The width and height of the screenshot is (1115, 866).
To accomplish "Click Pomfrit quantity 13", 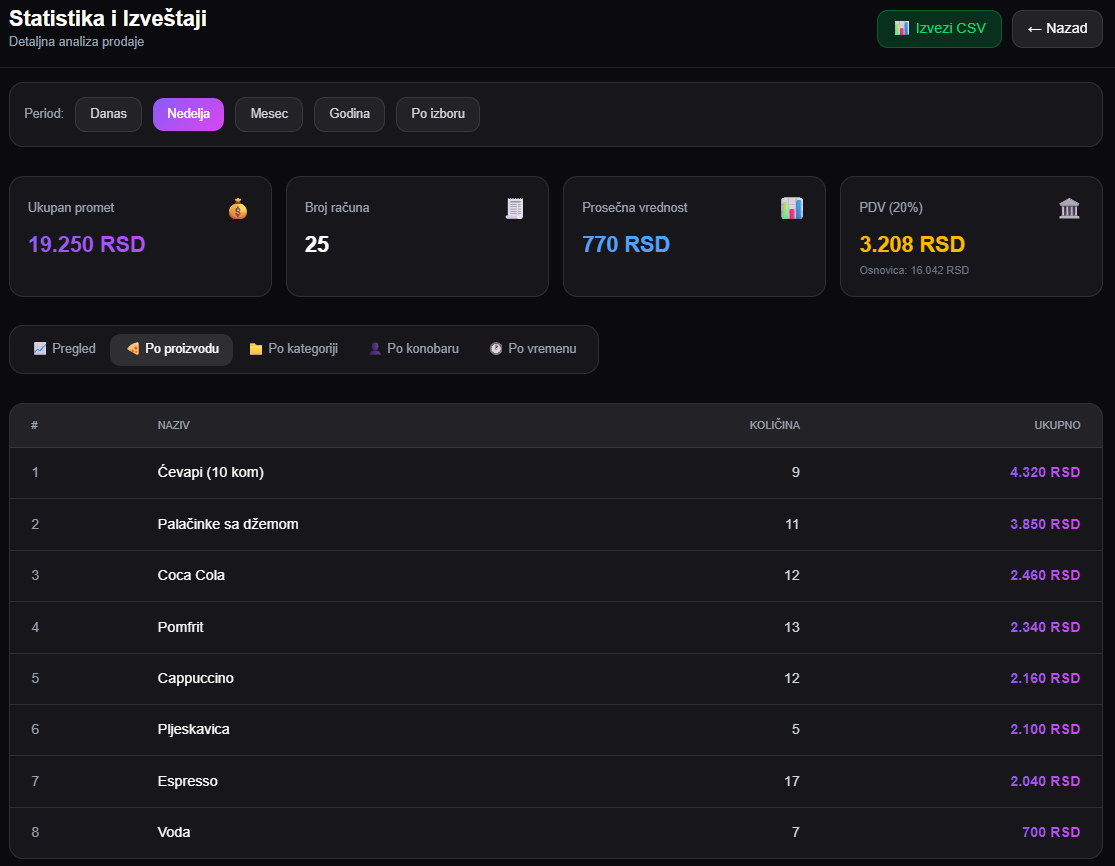I will [792, 627].
